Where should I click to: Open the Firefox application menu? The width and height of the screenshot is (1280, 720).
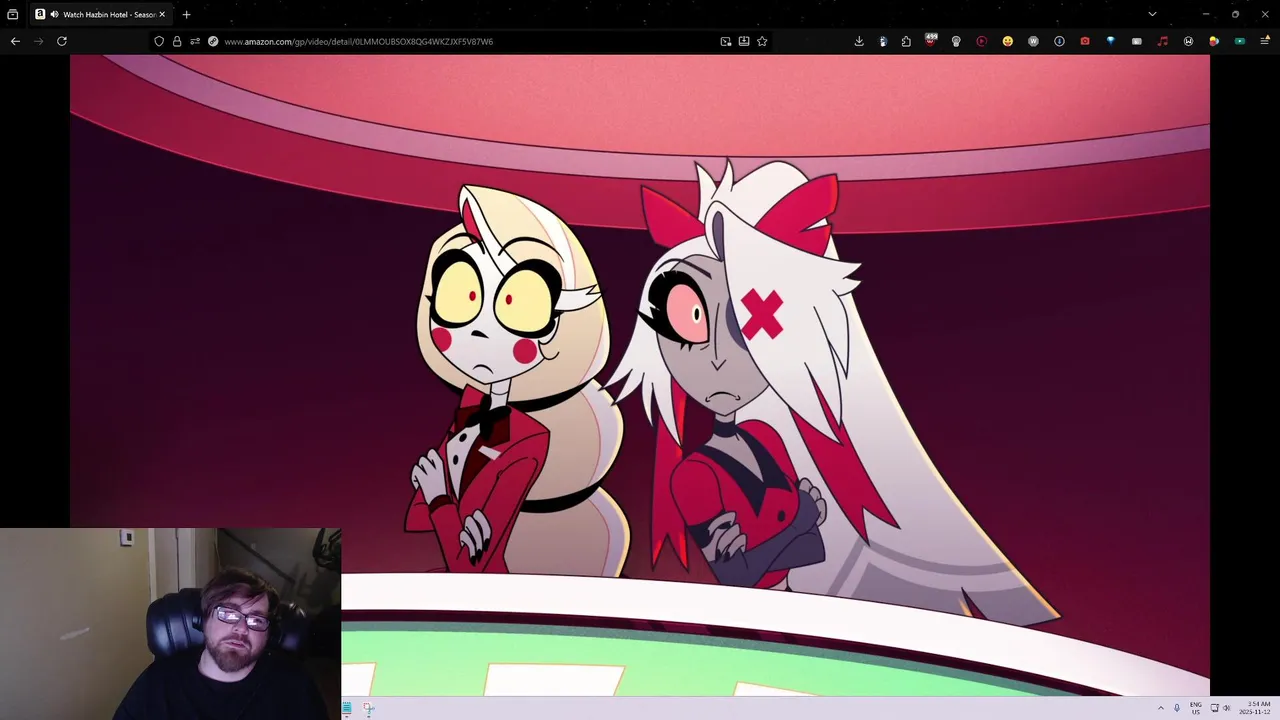point(1265,41)
